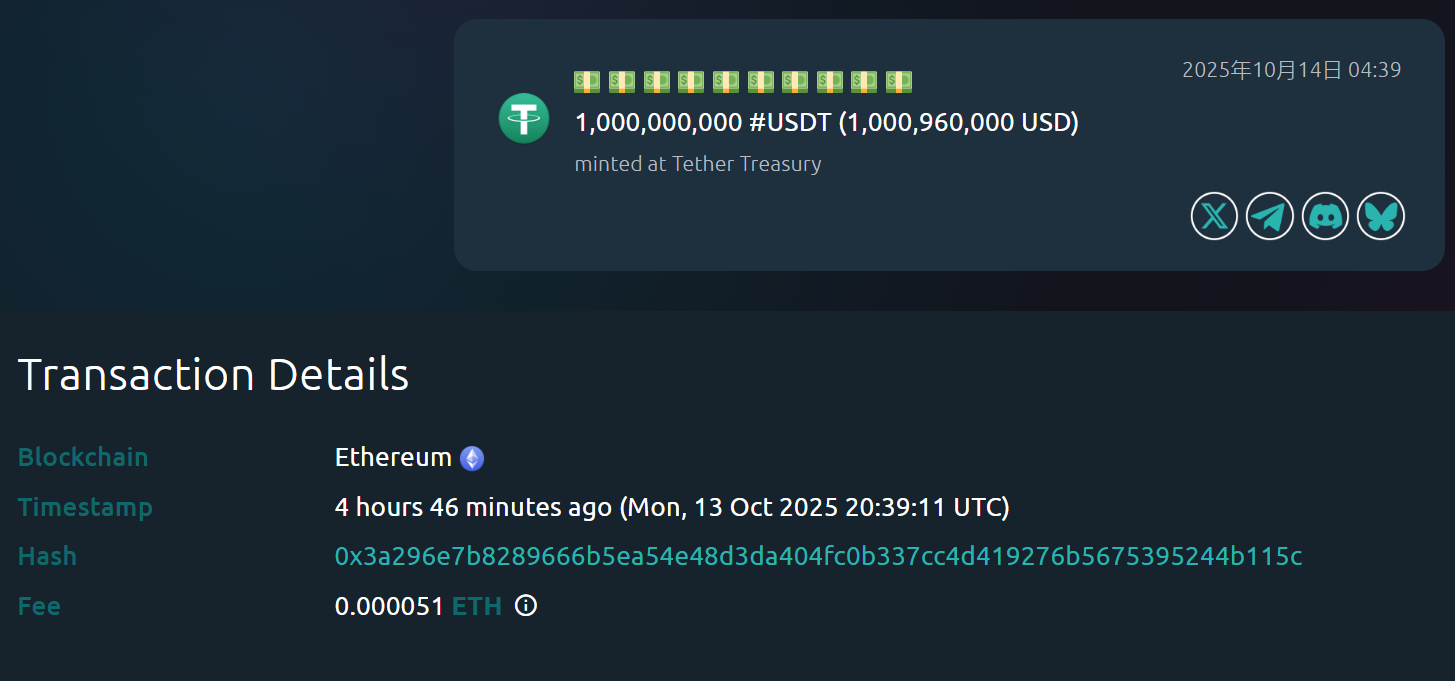
Task: Click the 2025年10月14日 04:39 date
Action: pos(1291,70)
